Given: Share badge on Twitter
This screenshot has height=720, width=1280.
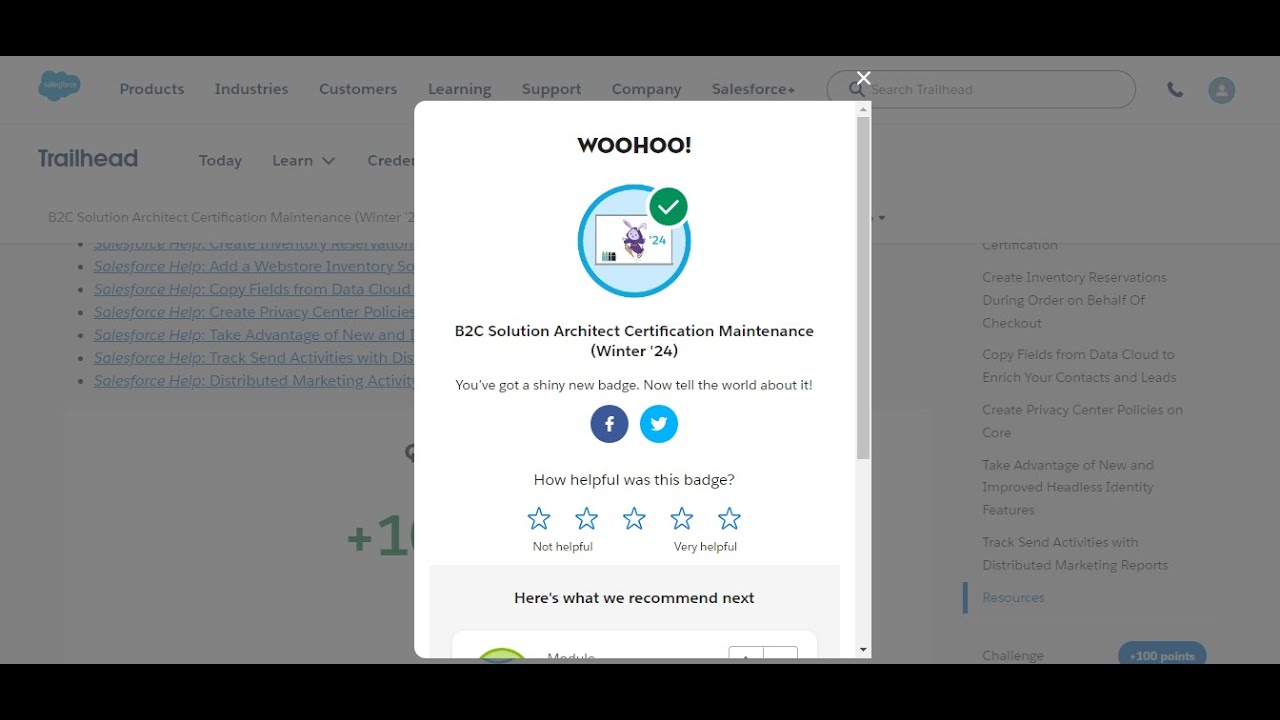Looking at the screenshot, I should [659, 424].
